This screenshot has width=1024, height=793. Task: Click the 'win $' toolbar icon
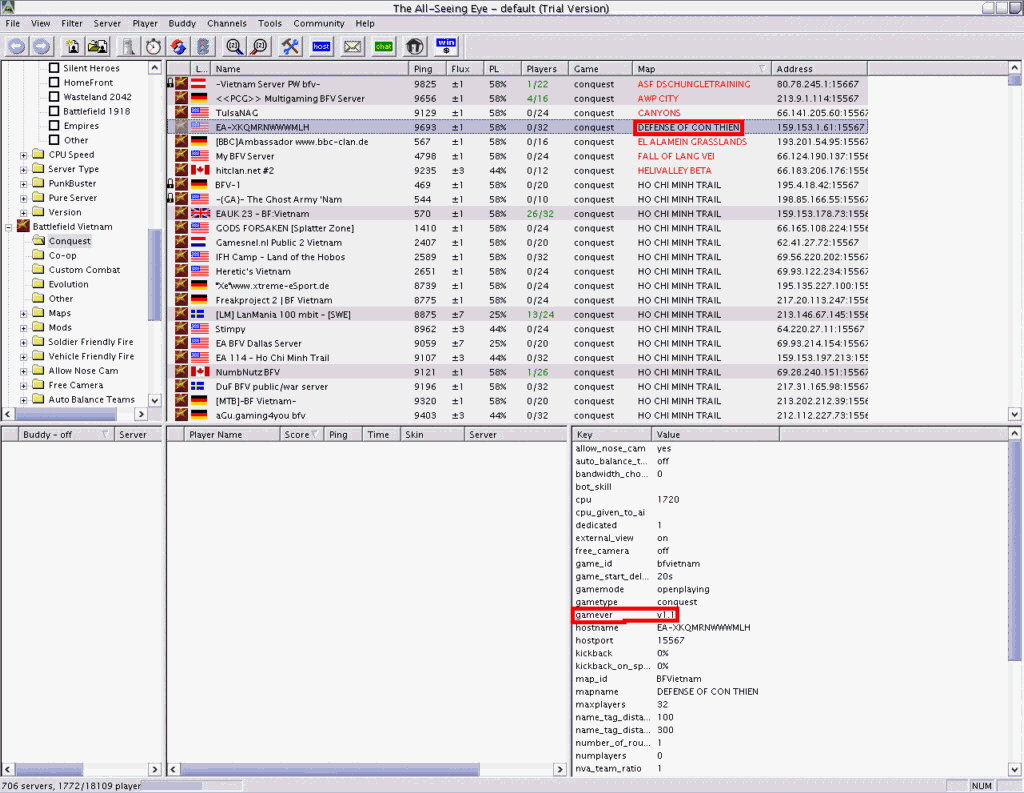click(x=446, y=46)
